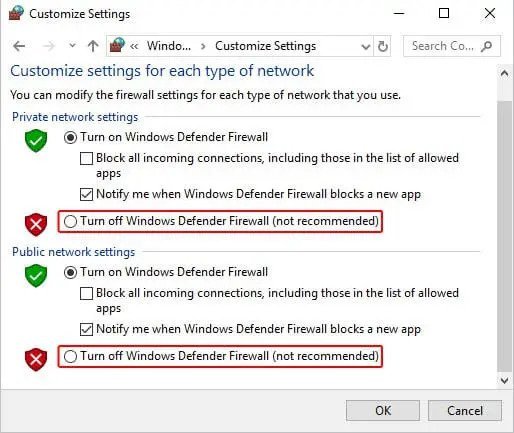Screen dimensions: 514x433
Task: Click the Customize Settings breadcrumb item
Action: 265,46
